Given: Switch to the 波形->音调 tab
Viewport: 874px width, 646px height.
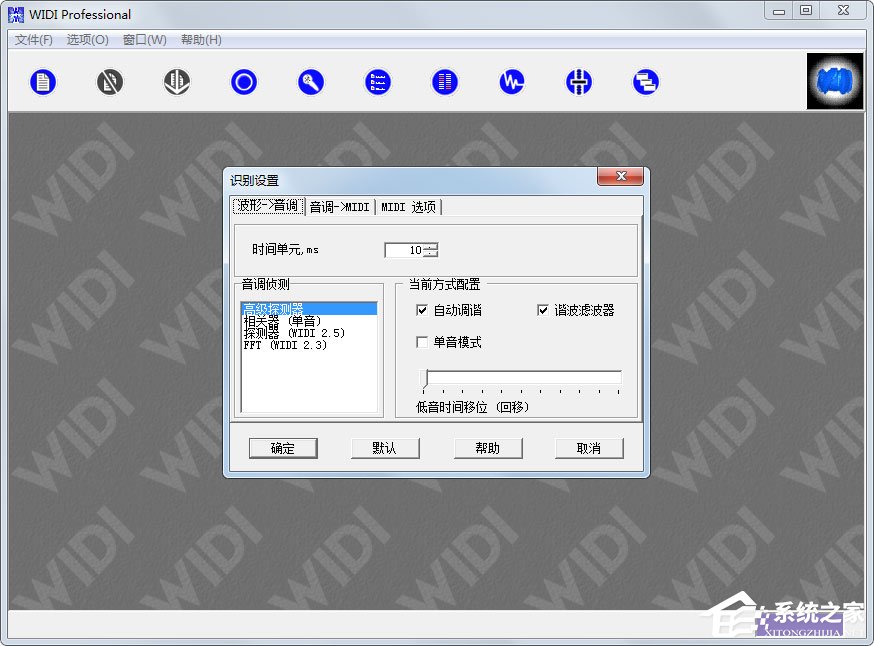Looking at the screenshot, I should pyautogui.click(x=269, y=206).
